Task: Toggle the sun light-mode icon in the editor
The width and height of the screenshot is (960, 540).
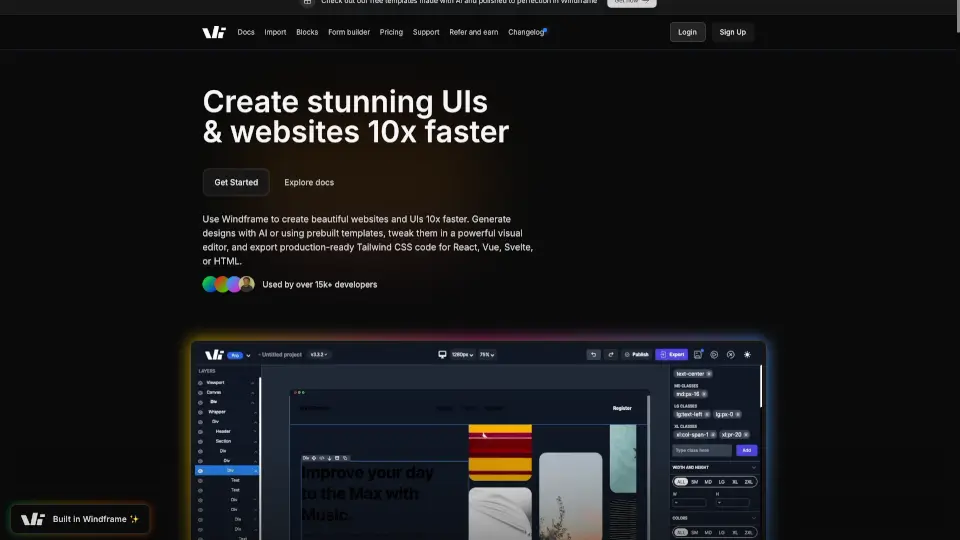Action: point(747,354)
